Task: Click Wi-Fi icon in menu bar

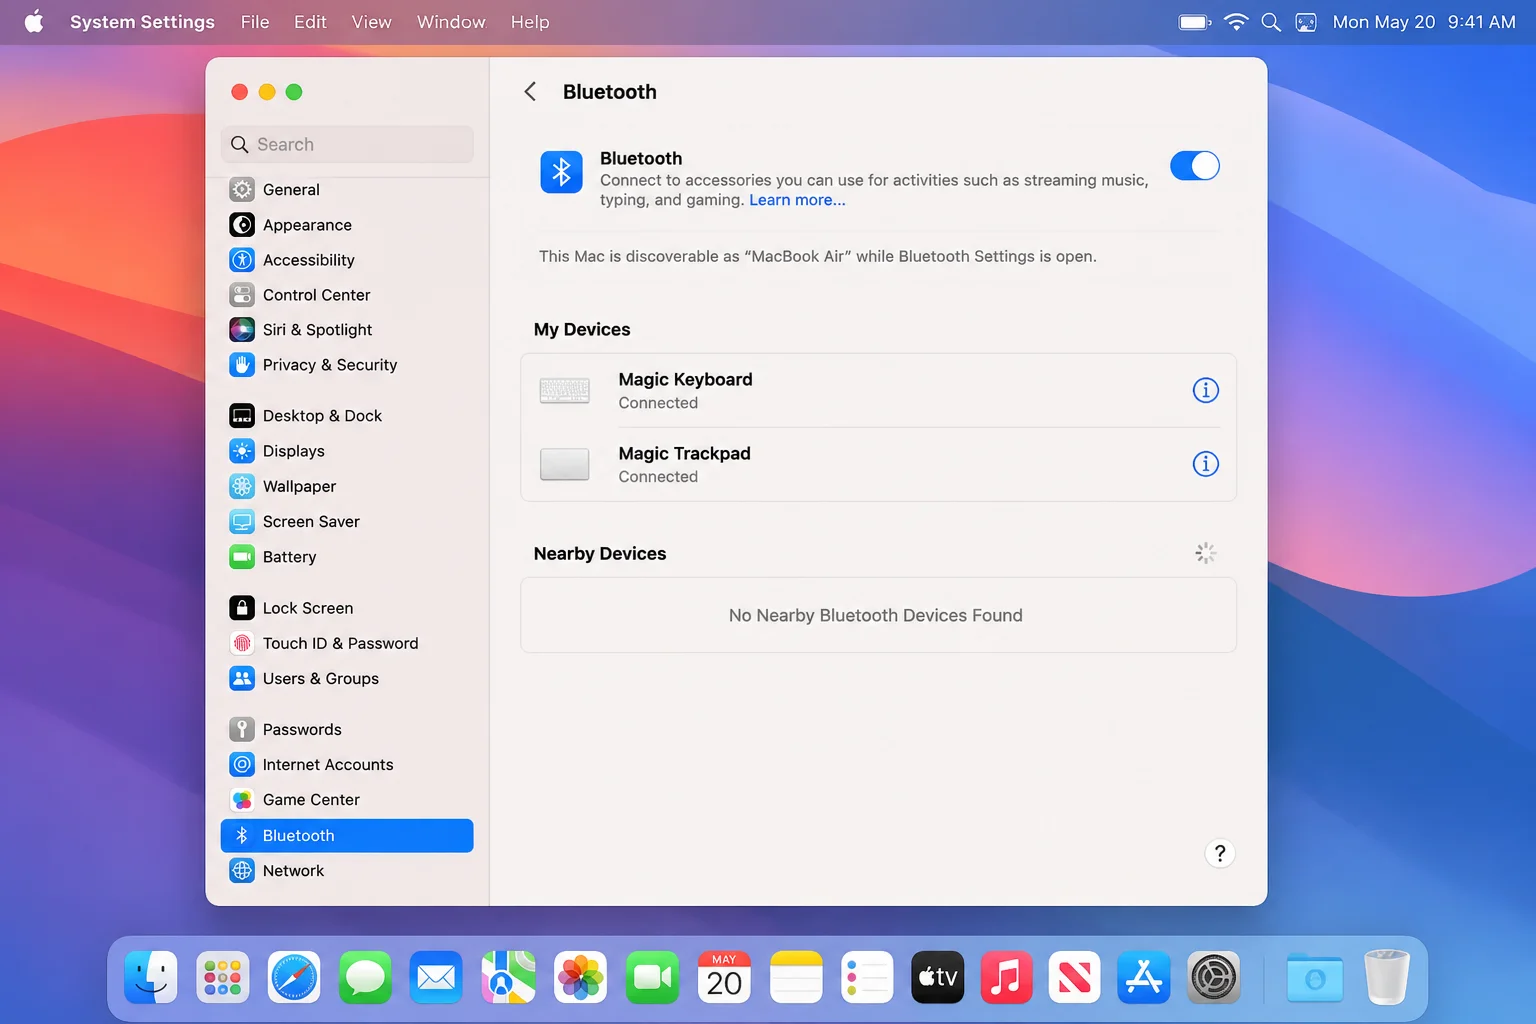Action: point(1236,22)
